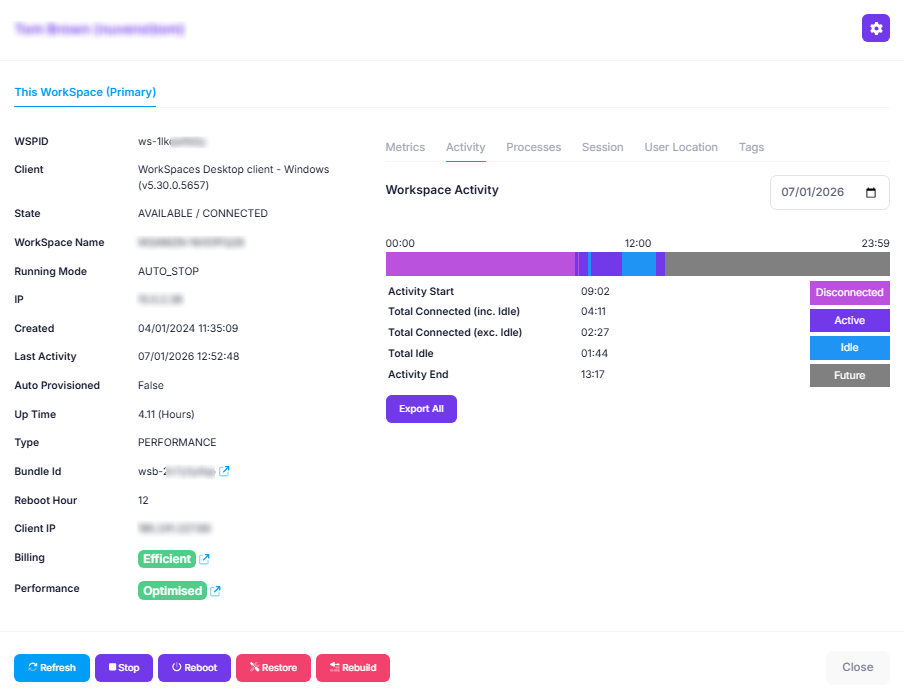The width and height of the screenshot is (904, 700).
Task: Open the Performance external link icon
Action: 215,591
